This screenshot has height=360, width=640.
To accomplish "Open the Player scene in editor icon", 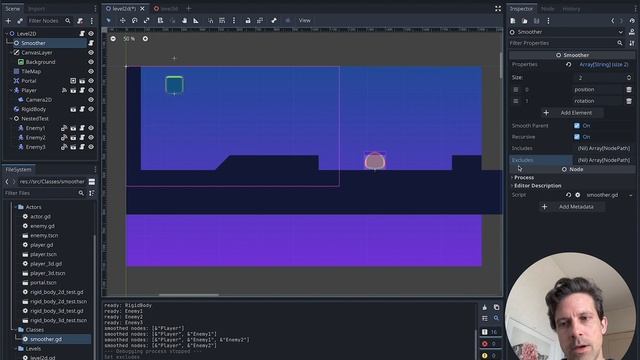I will pyautogui.click(x=73, y=90).
